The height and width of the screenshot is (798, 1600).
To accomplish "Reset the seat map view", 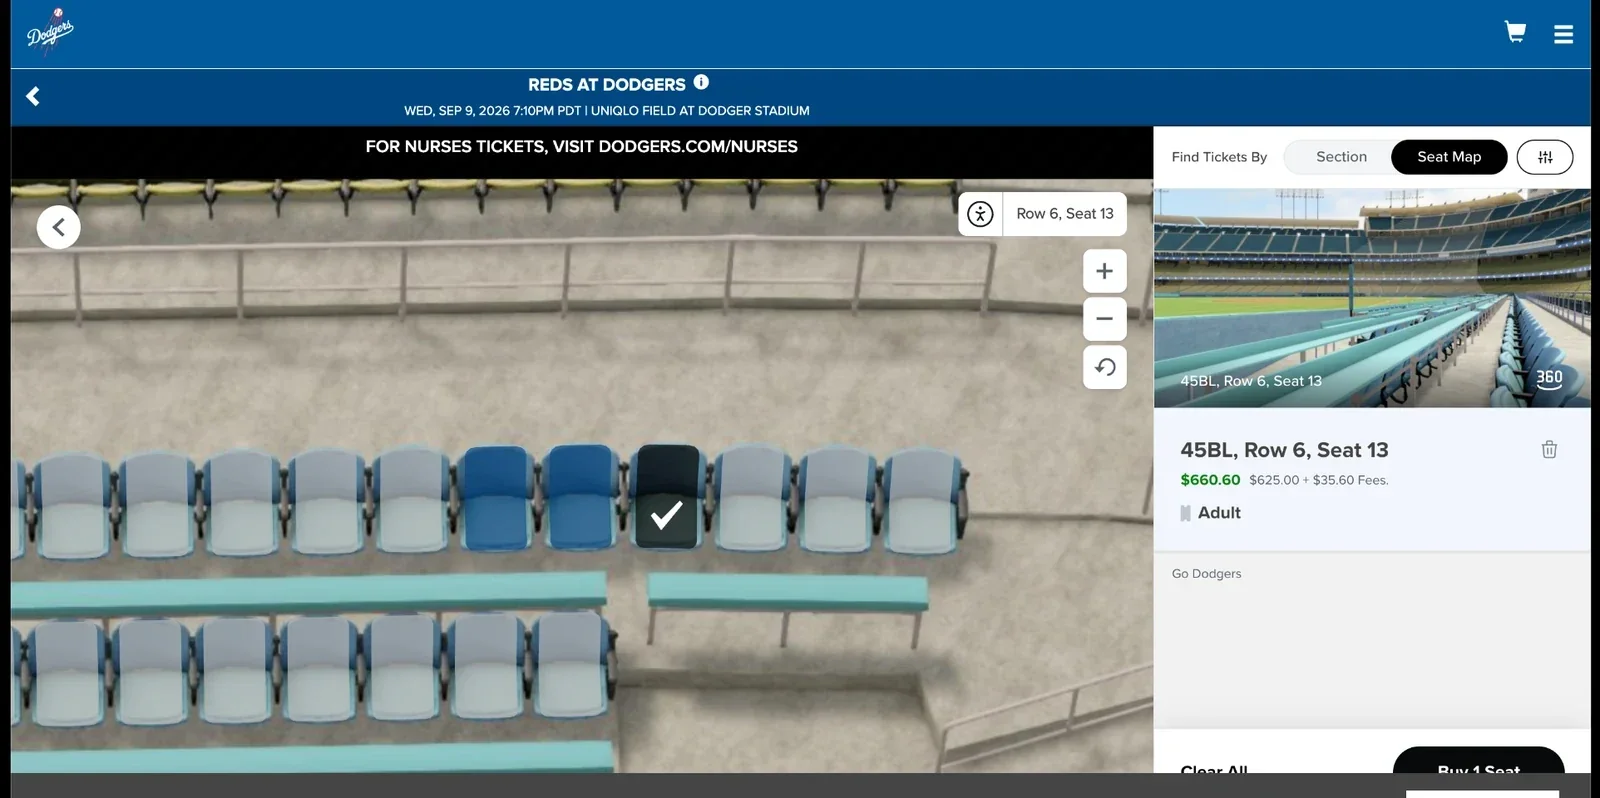I will click(1105, 367).
